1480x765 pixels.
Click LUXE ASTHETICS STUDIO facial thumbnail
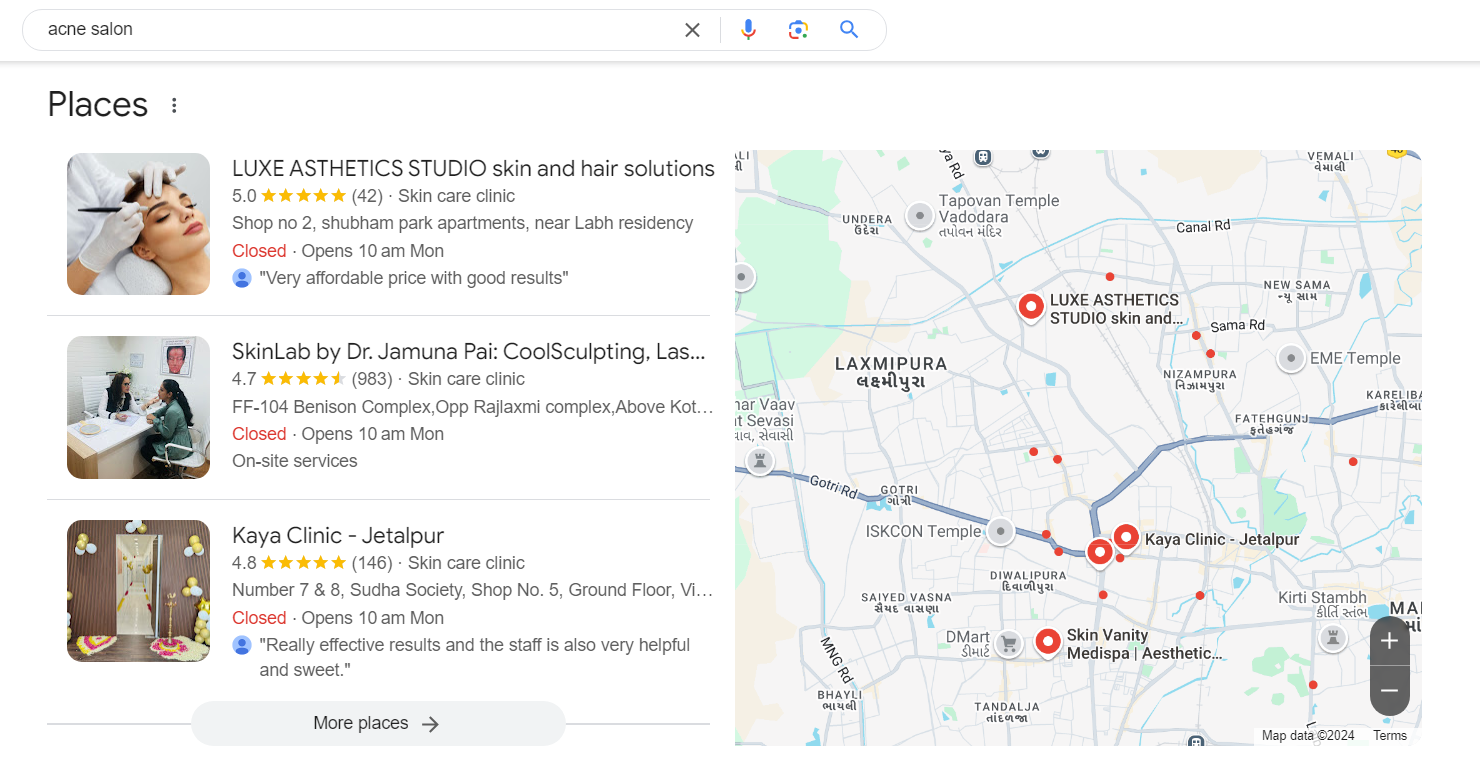coord(138,224)
